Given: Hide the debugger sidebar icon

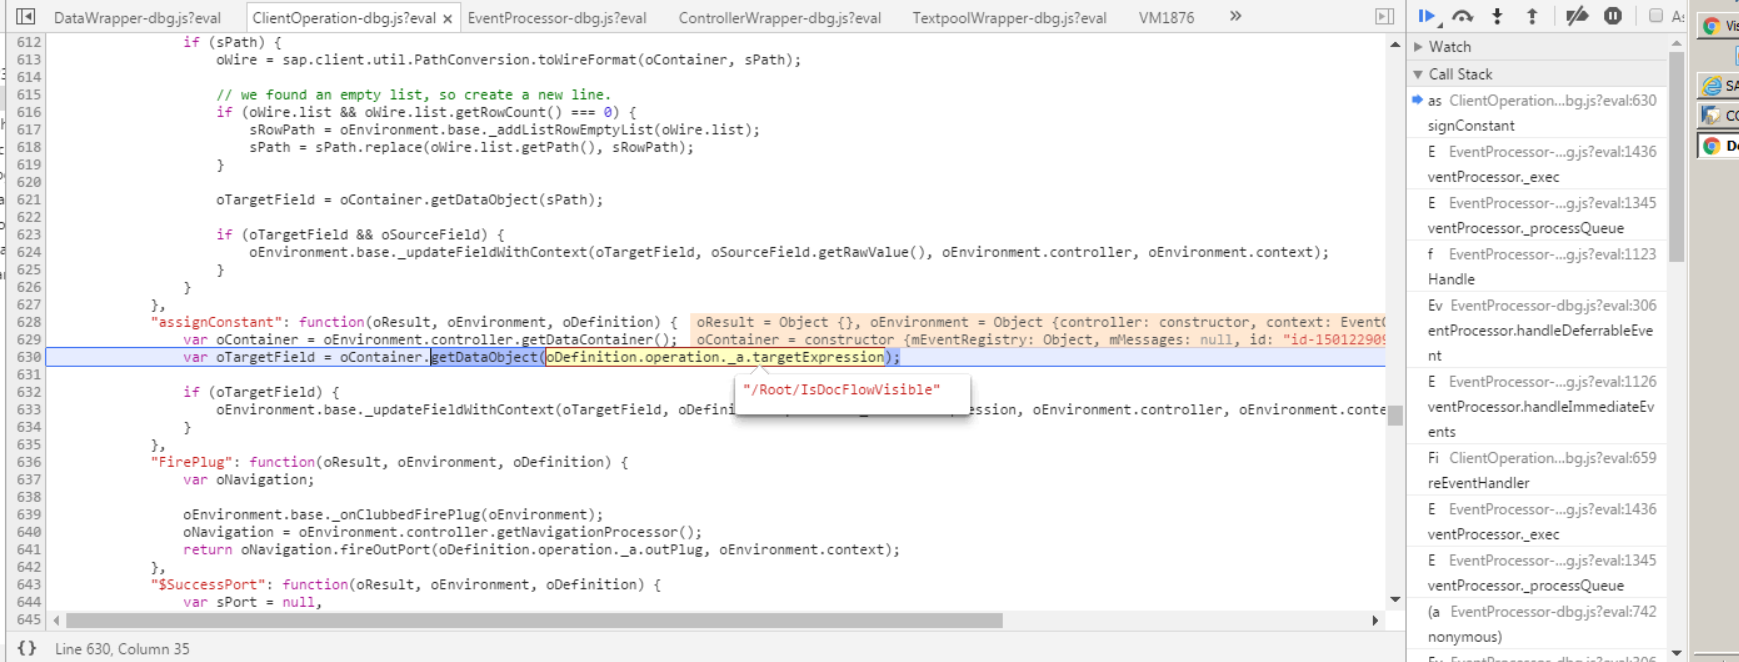Looking at the screenshot, I should 1384,16.
